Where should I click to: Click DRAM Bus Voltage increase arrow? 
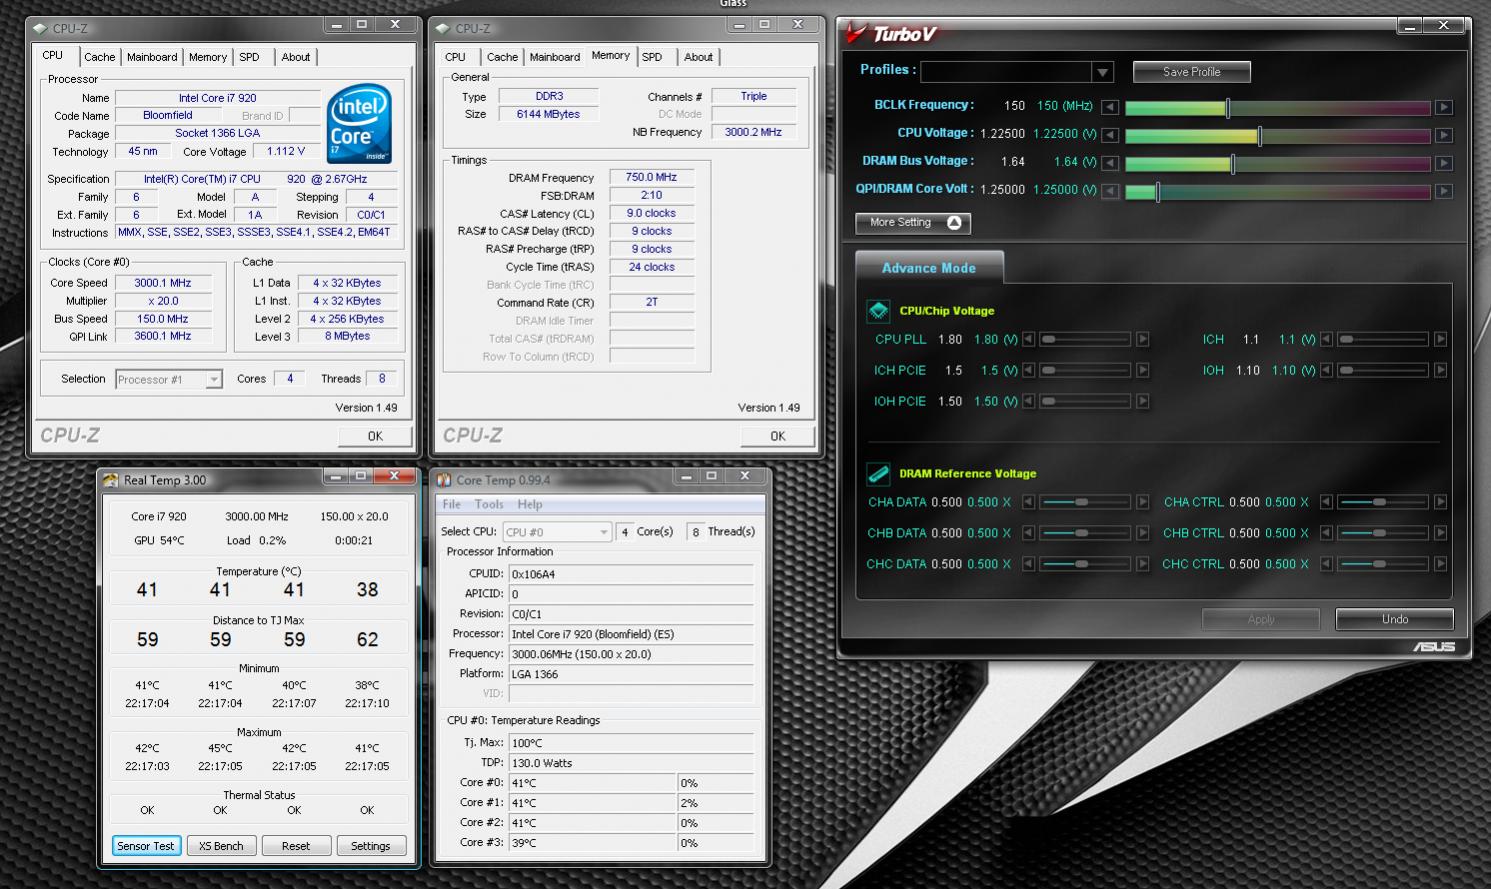pos(1443,163)
